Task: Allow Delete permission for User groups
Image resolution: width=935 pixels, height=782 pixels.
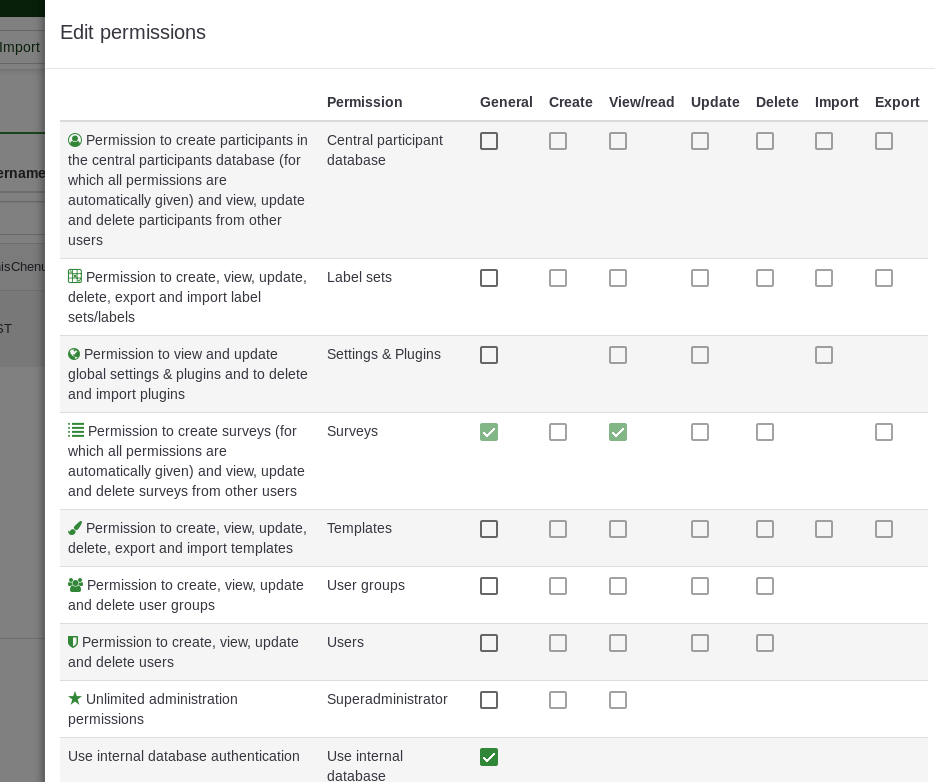Action: (x=765, y=586)
